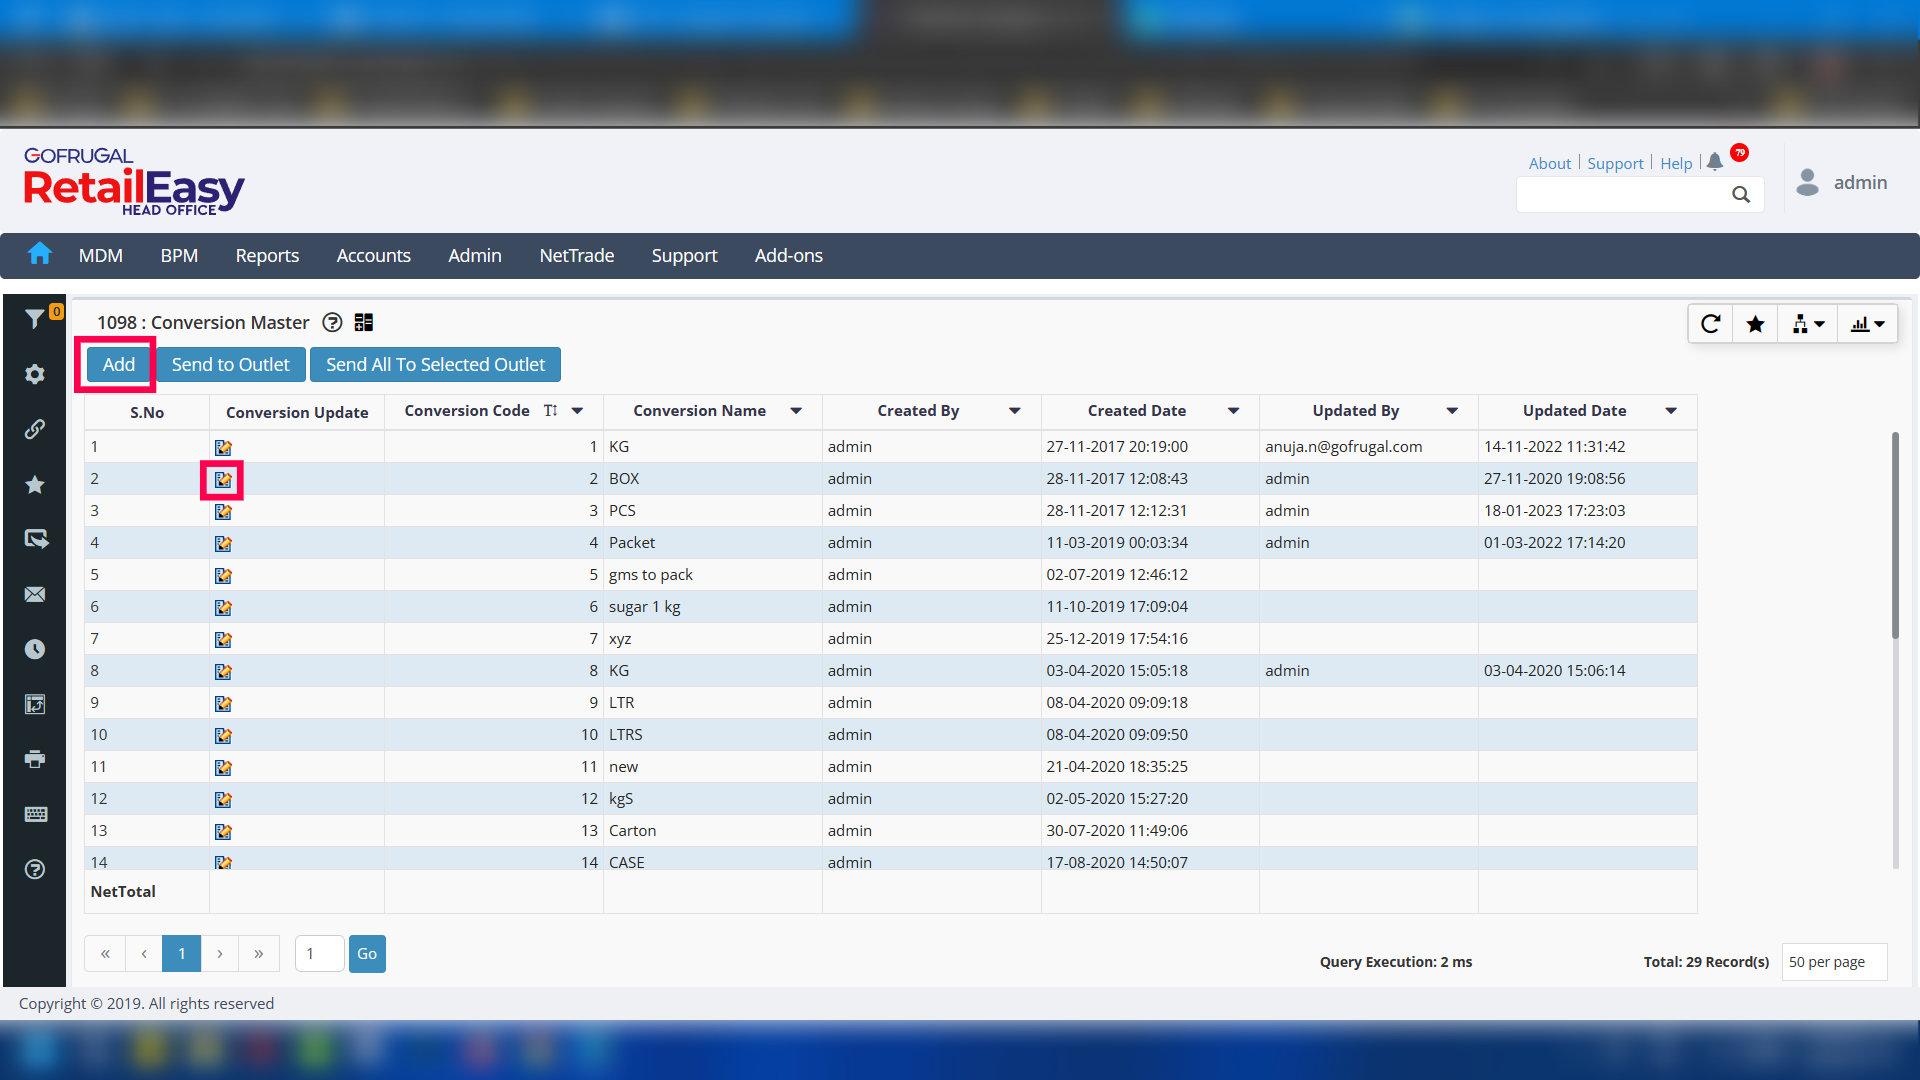Open the 50 per page selector
Viewport: 1920px width, 1080px height.
click(1833, 962)
